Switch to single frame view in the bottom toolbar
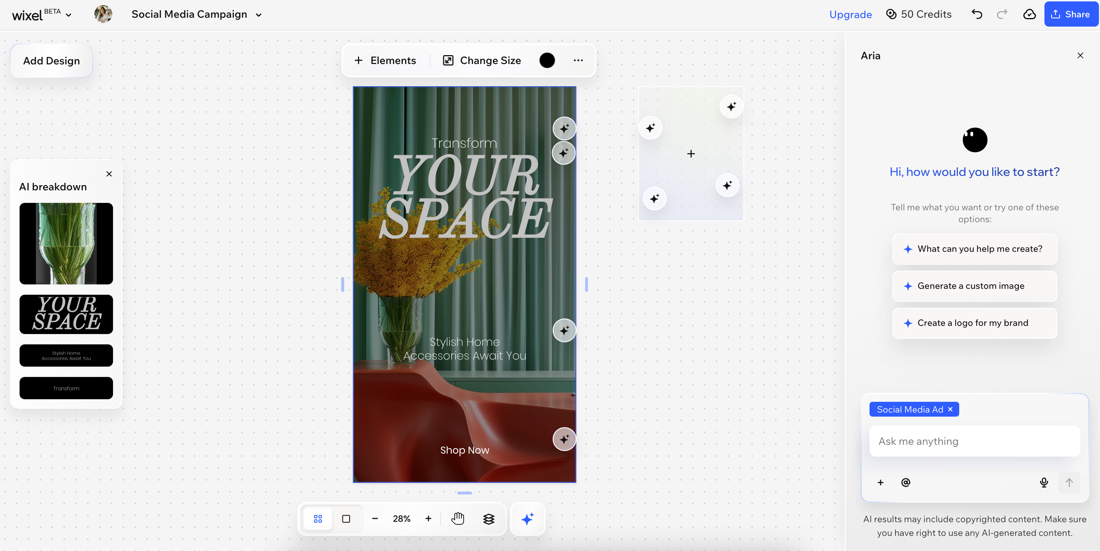Image resolution: width=1100 pixels, height=551 pixels. pyautogui.click(x=346, y=519)
